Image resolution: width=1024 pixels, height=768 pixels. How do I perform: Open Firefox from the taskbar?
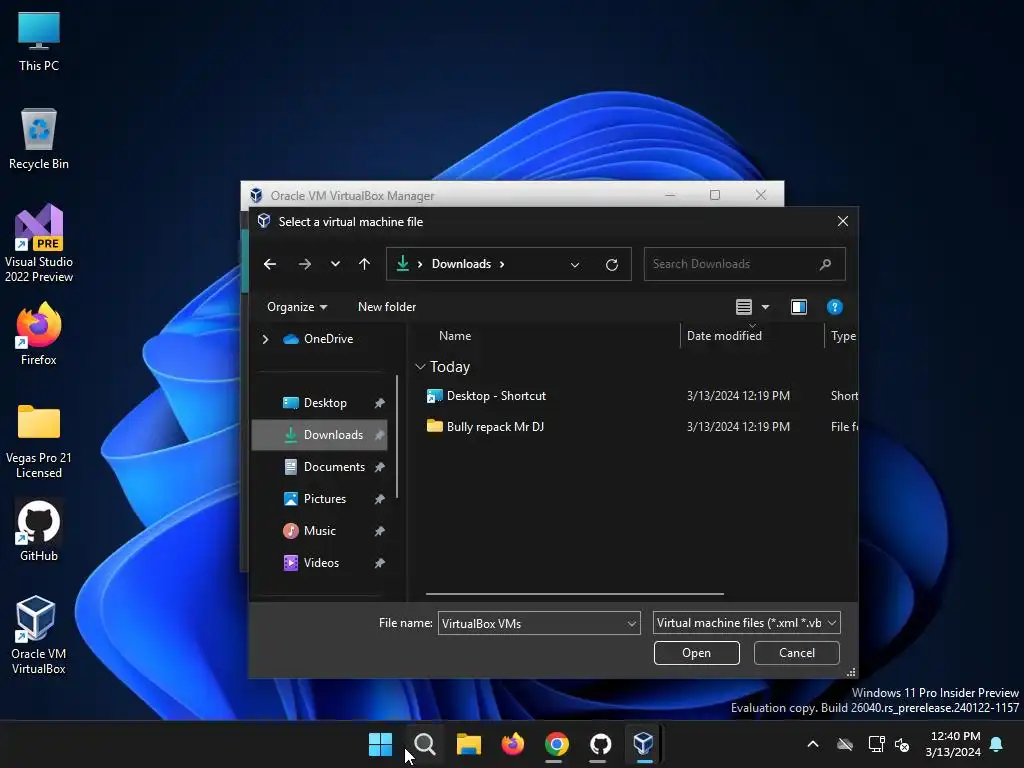click(x=513, y=744)
